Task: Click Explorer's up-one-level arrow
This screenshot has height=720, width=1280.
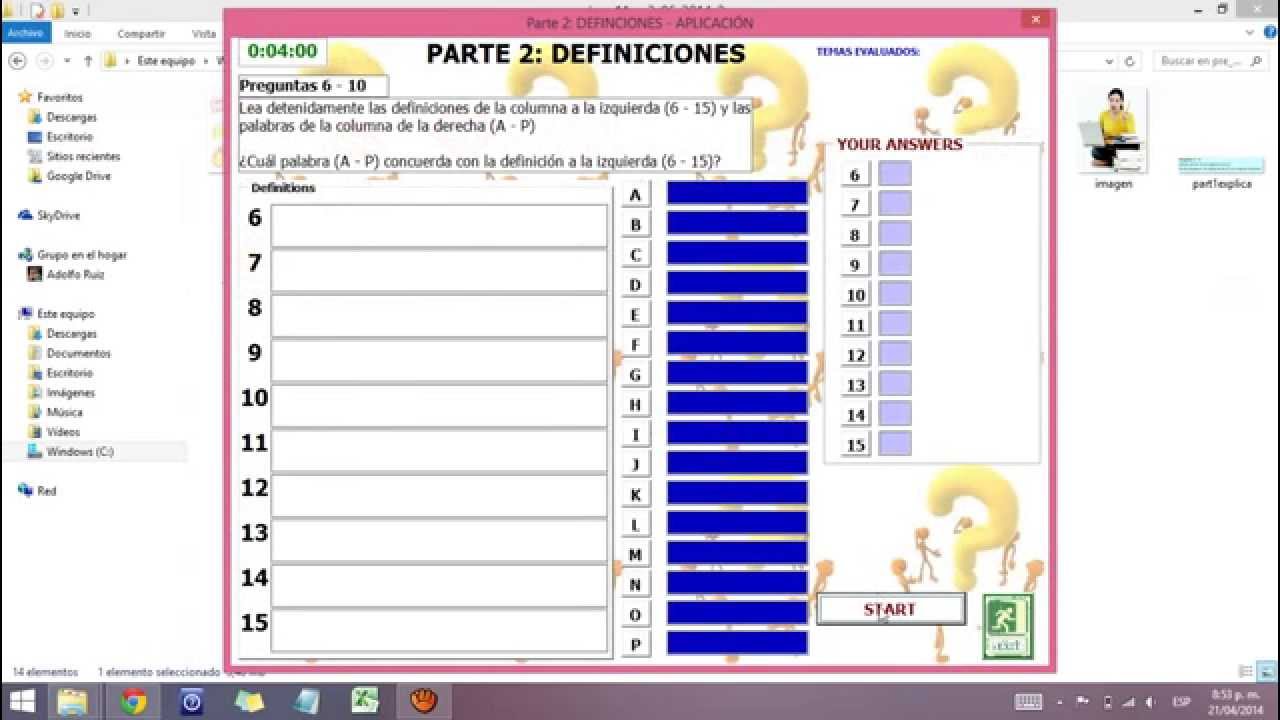Action: click(88, 61)
